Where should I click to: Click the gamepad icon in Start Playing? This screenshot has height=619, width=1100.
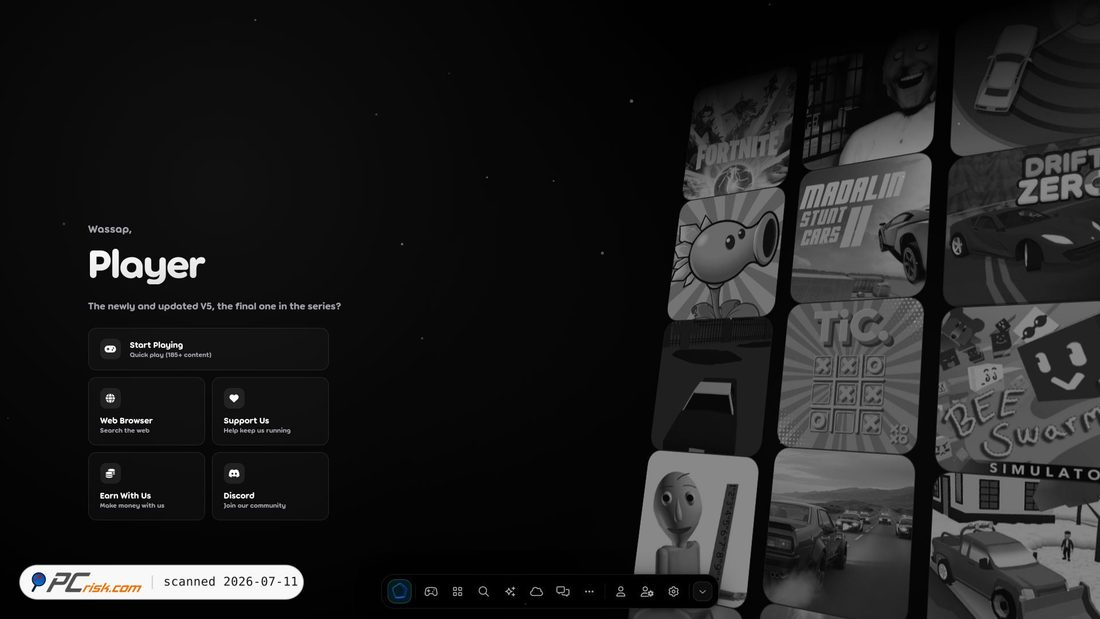pos(110,349)
